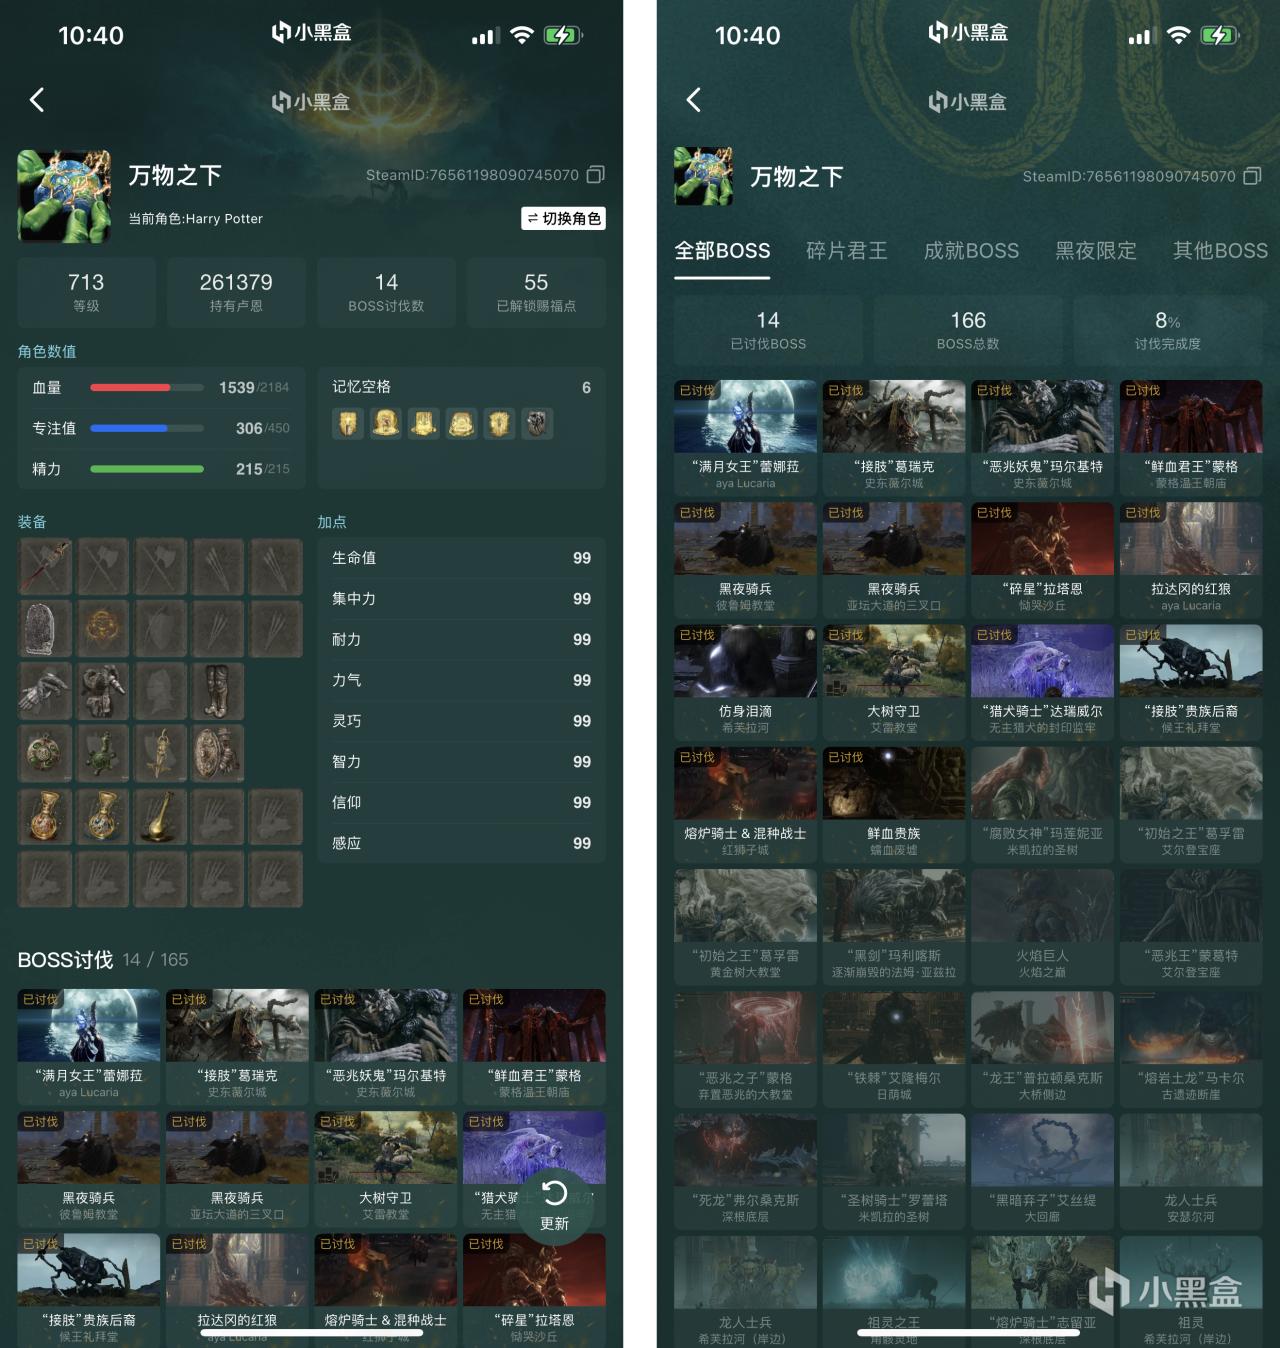The height and width of the screenshot is (1348, 1280).
Task: Switch to the 黑夜限定 tab
Action: coord(1096,251)
